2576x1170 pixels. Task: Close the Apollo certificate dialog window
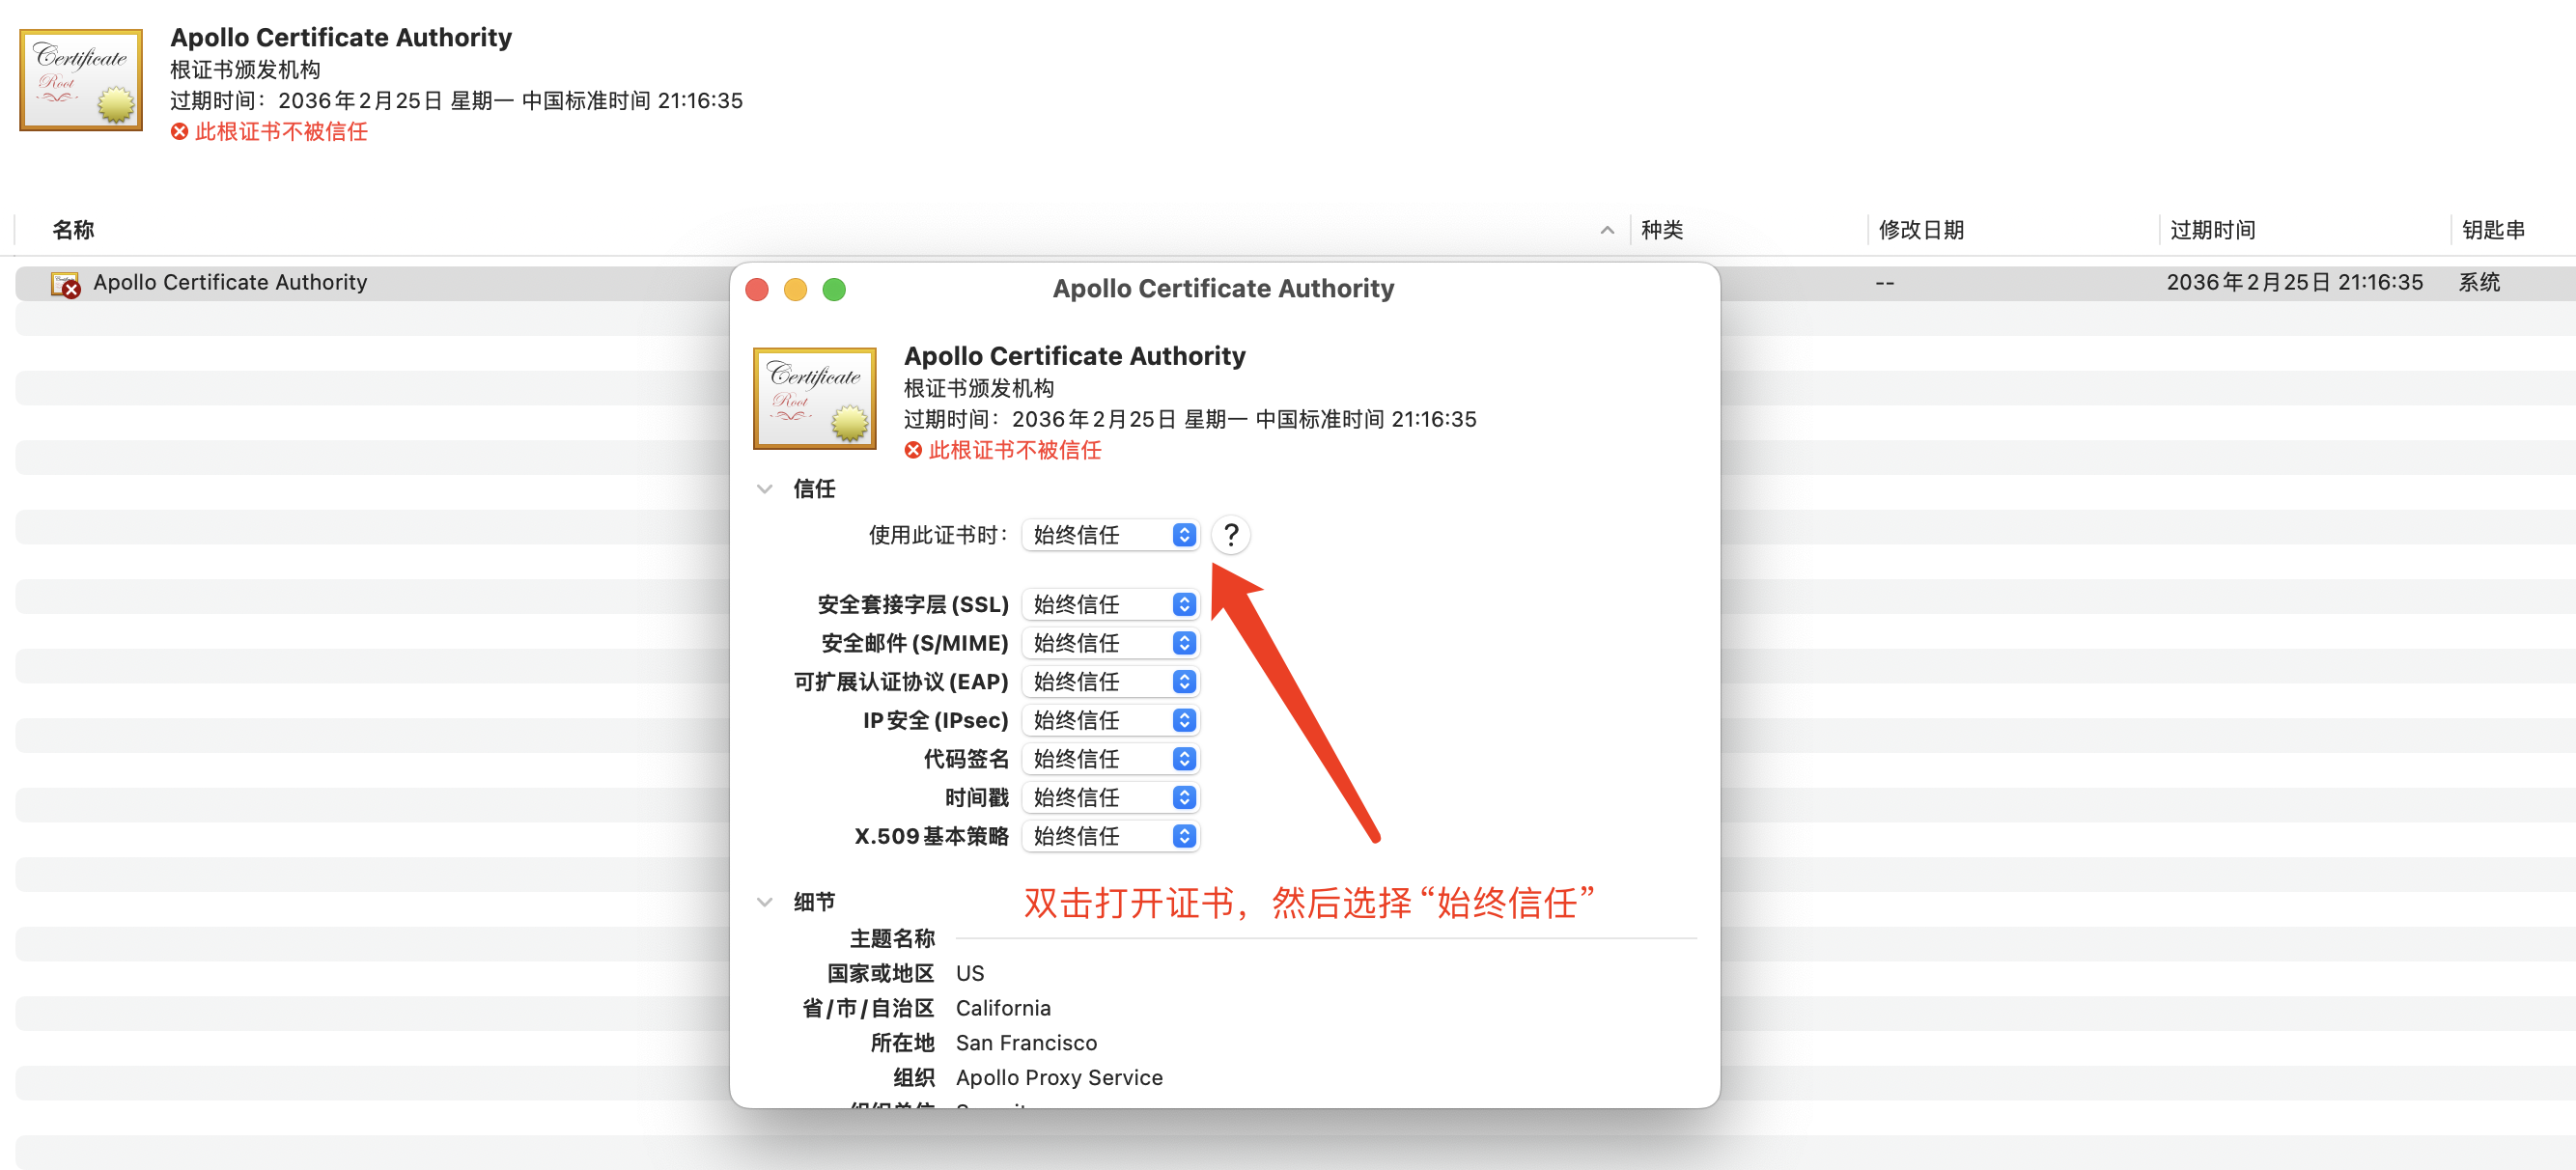point(757,290)
